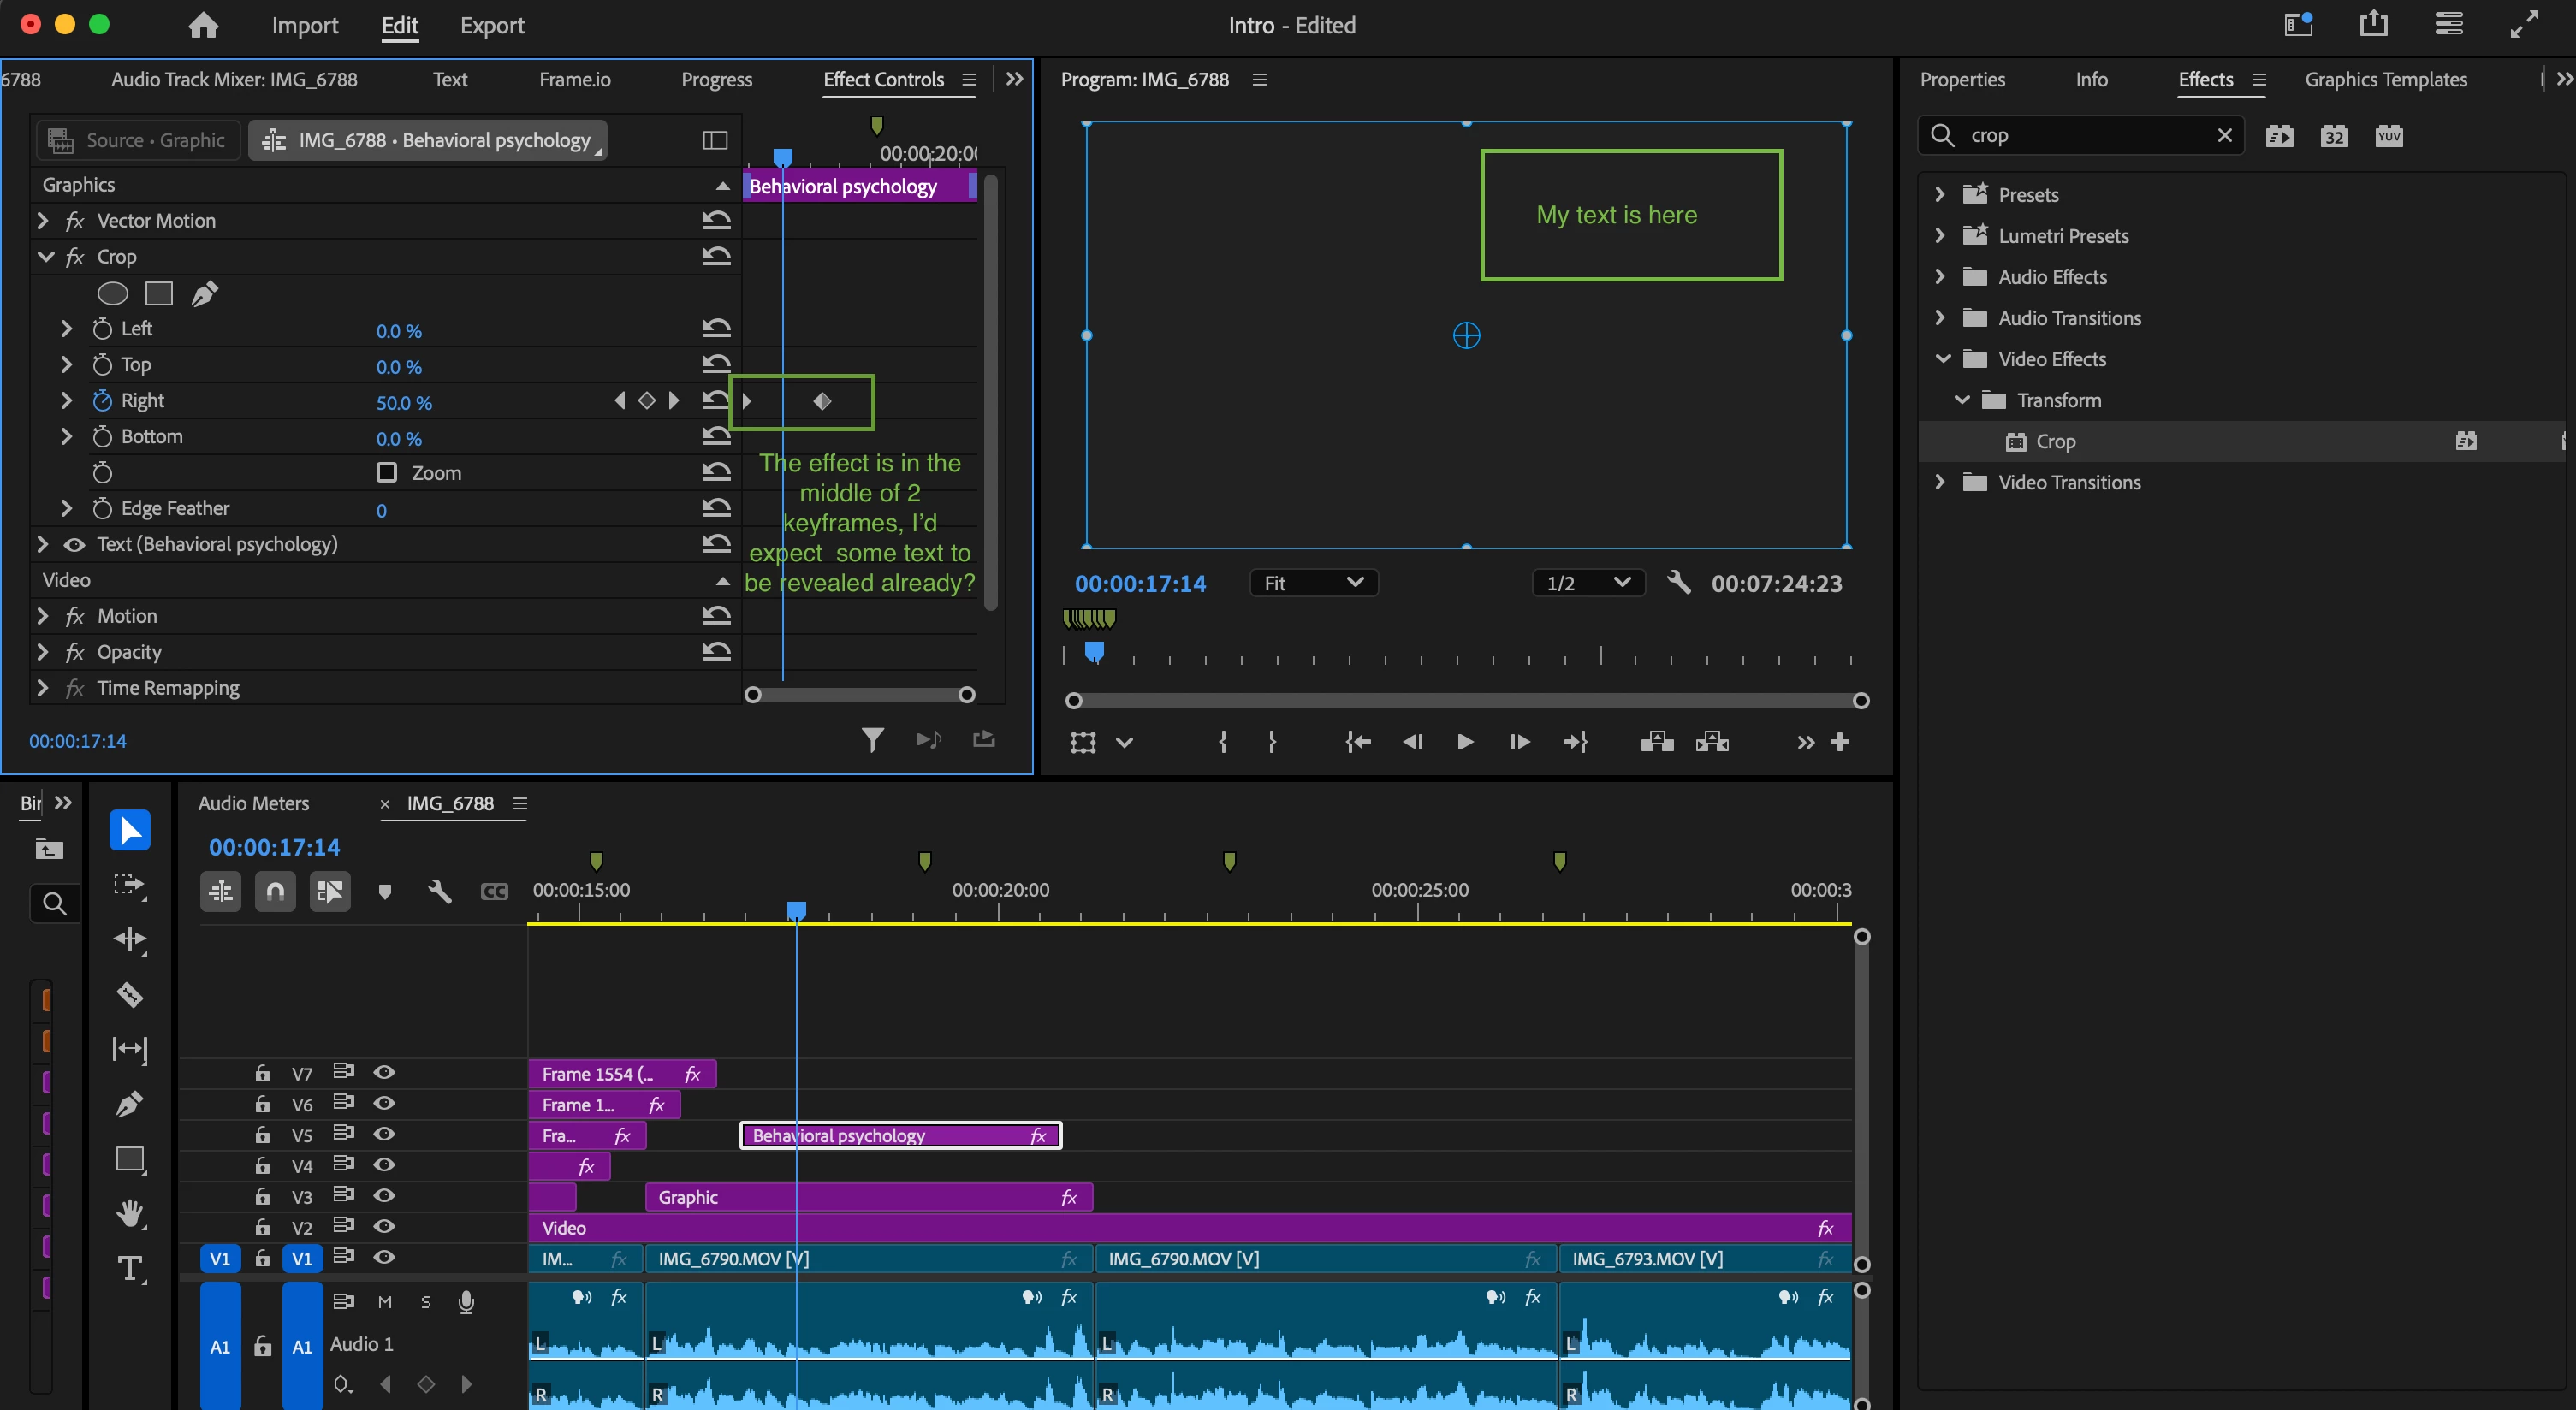Viewport: 2576px width, 1410px height.
Task: Open Program Monitor settings wrench
Action: (1679, 582)
